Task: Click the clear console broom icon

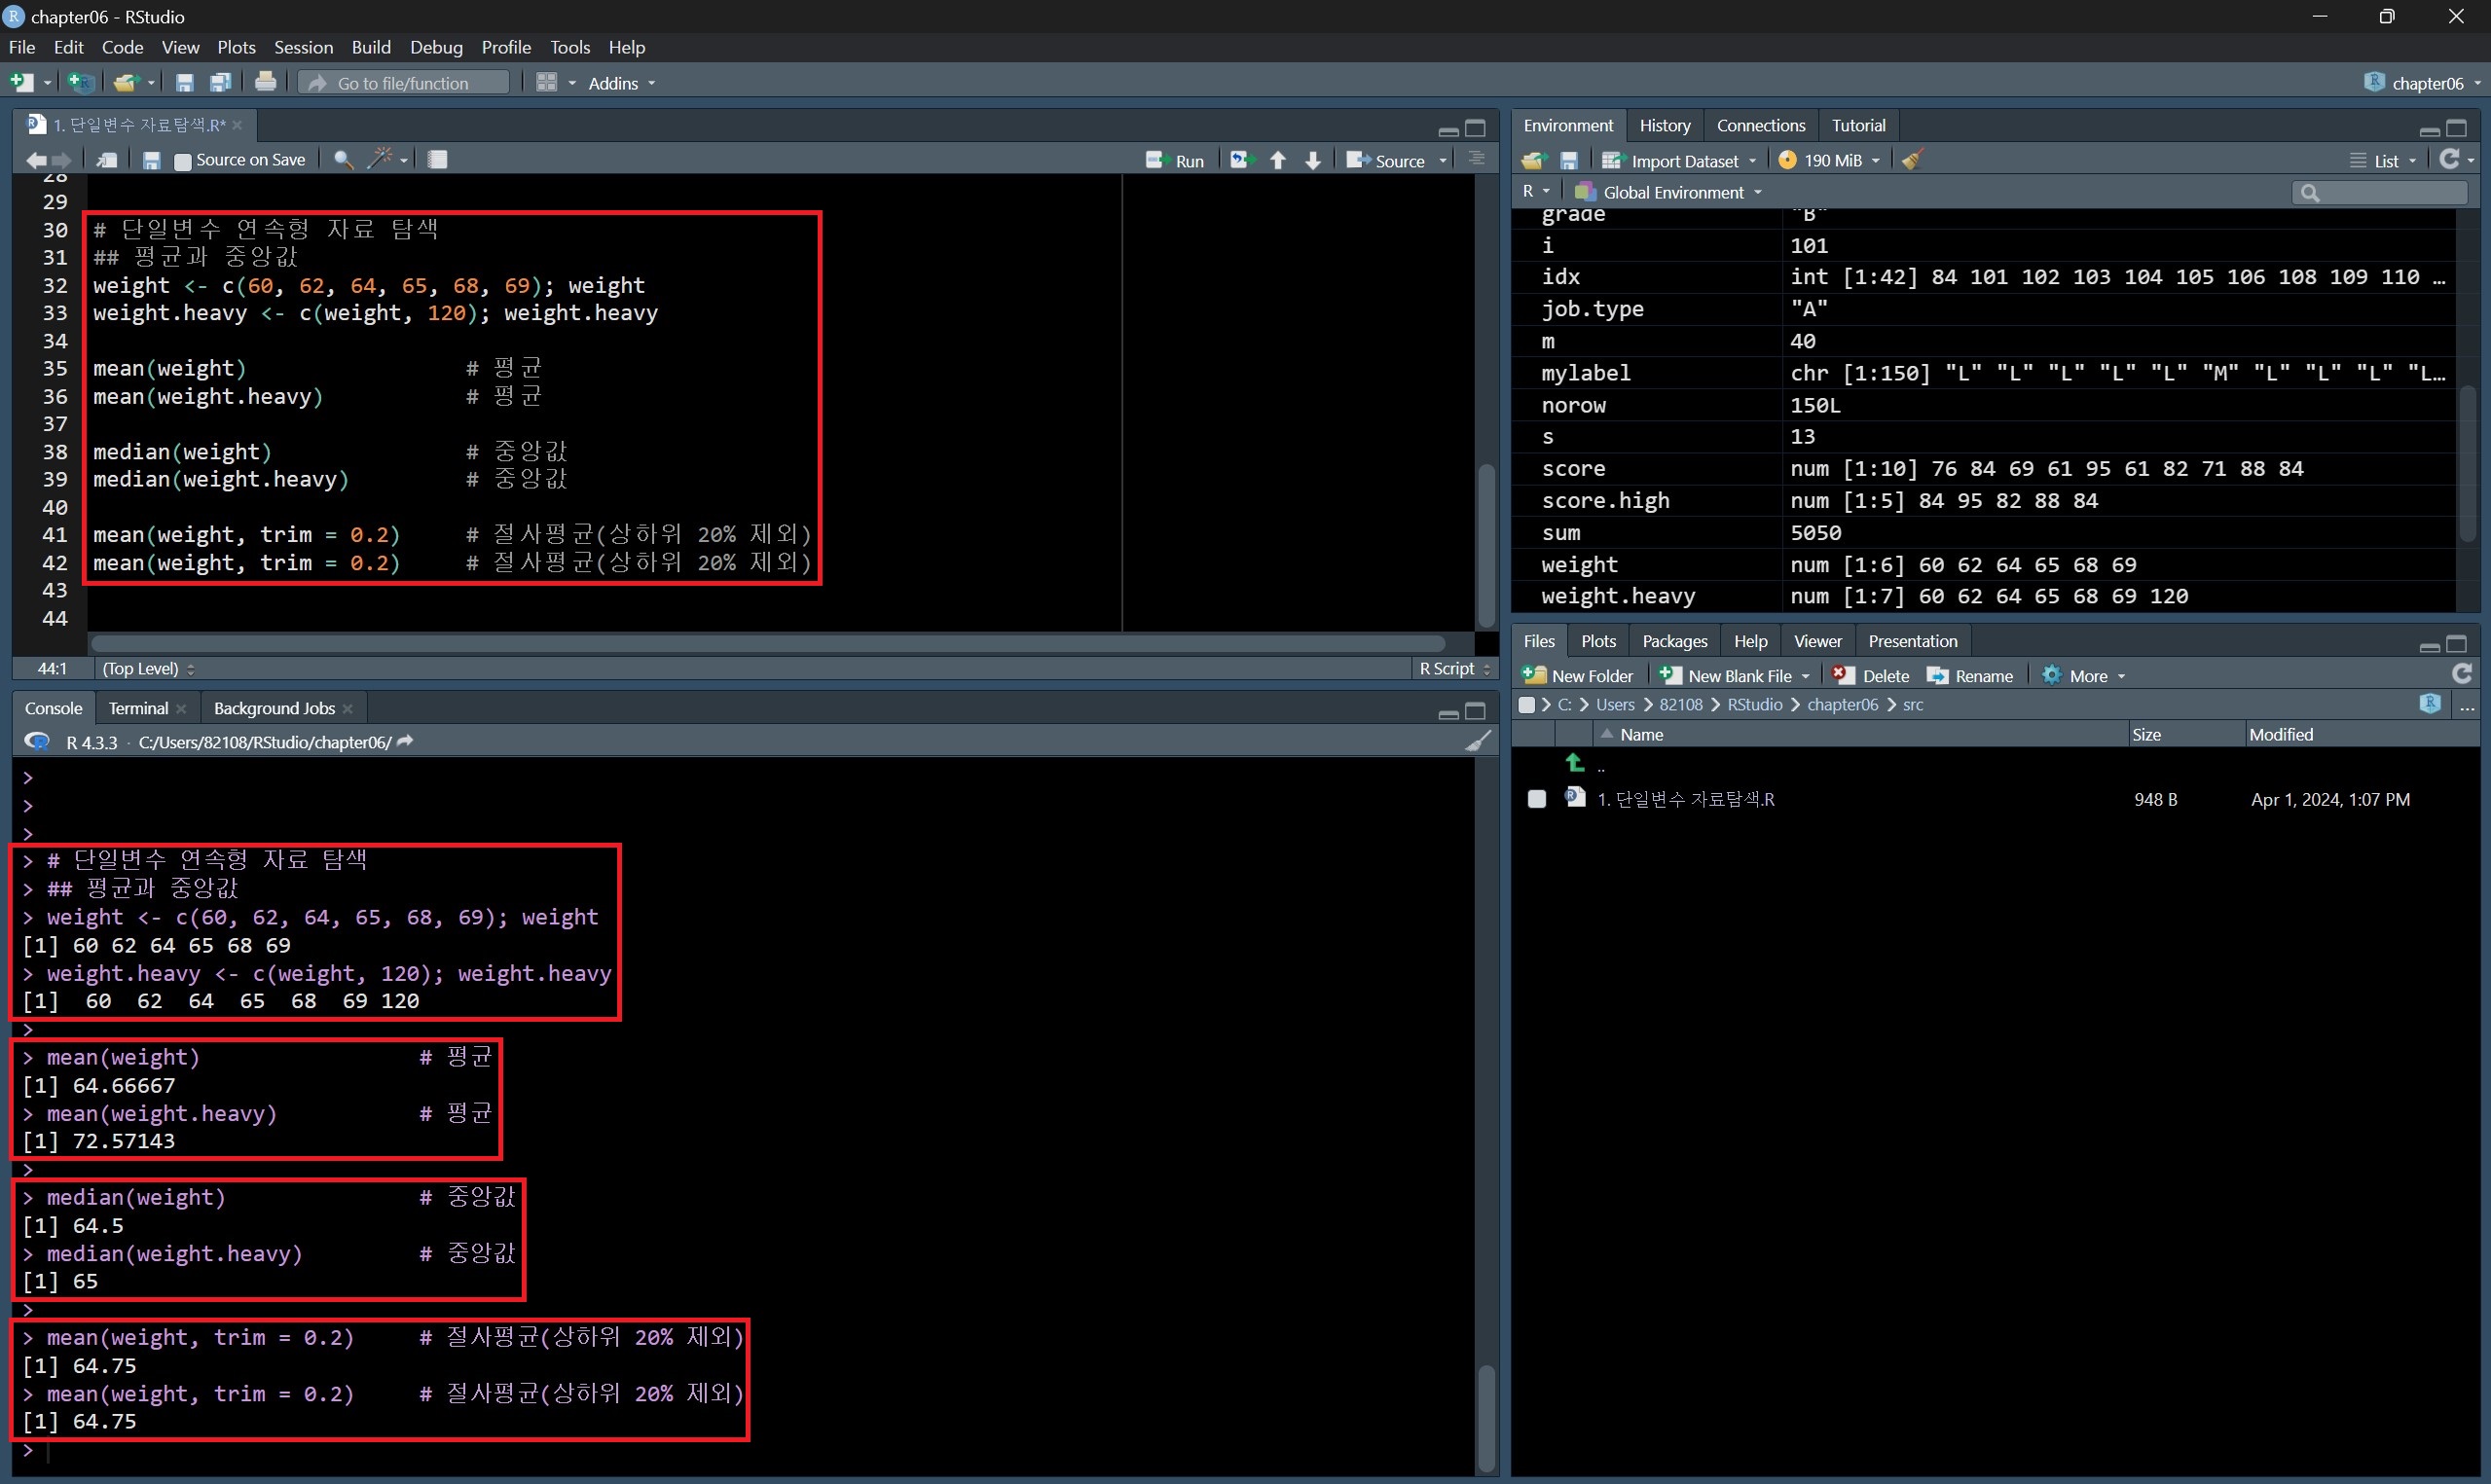Action: [1477, 741]
